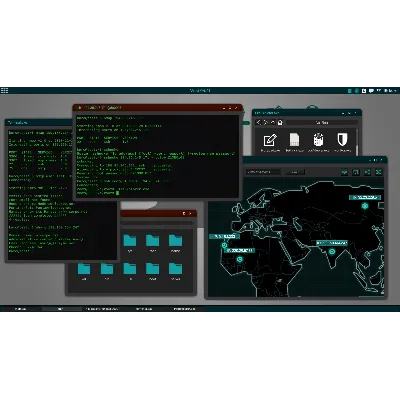Click the teal document tray icon in top bar

click(x=350, y=91)
